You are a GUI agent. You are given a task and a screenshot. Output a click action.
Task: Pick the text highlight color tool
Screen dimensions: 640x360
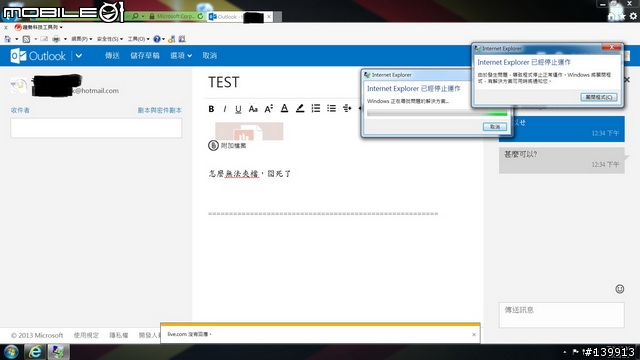[x=300, y=108]
